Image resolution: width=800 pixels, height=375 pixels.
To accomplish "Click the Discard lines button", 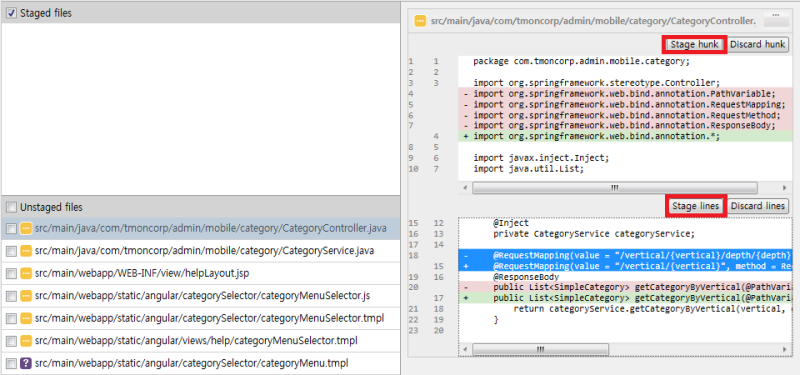I will pos(757,206).
